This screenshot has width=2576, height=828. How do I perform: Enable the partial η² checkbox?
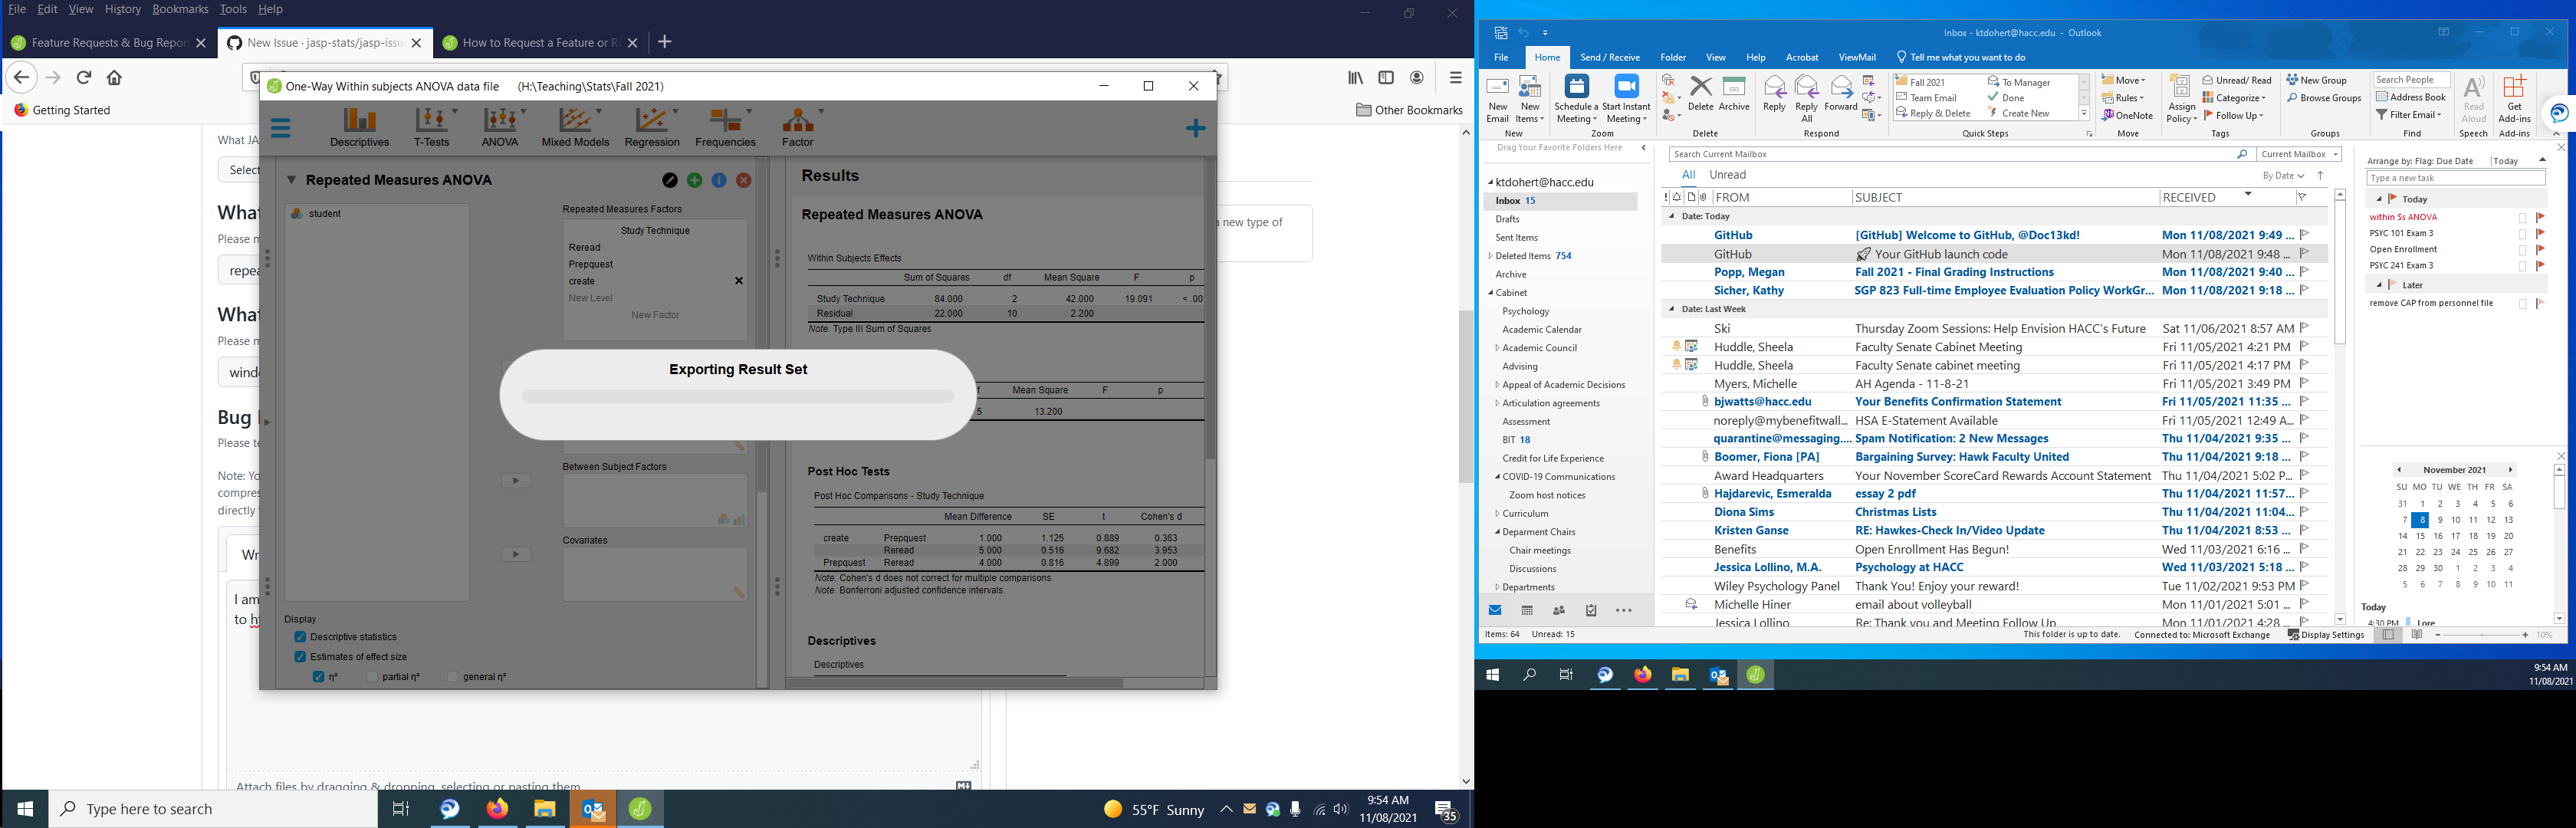click(371, 676)
